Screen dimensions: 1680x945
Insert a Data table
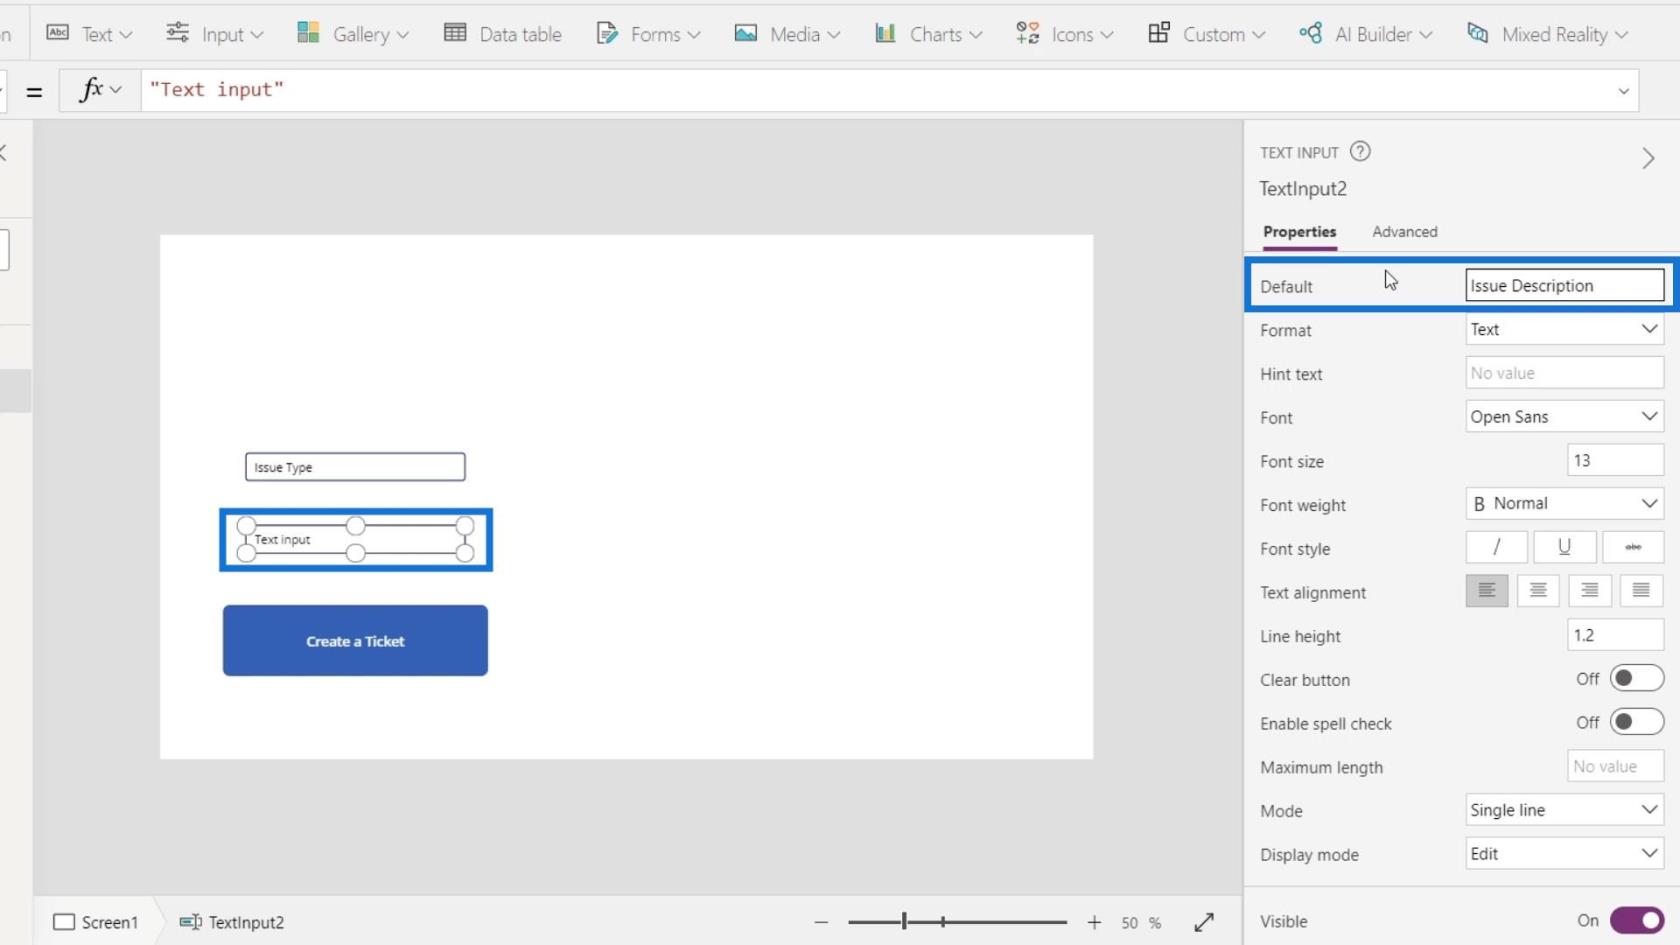pyautogui.click(x=502, y=34)
